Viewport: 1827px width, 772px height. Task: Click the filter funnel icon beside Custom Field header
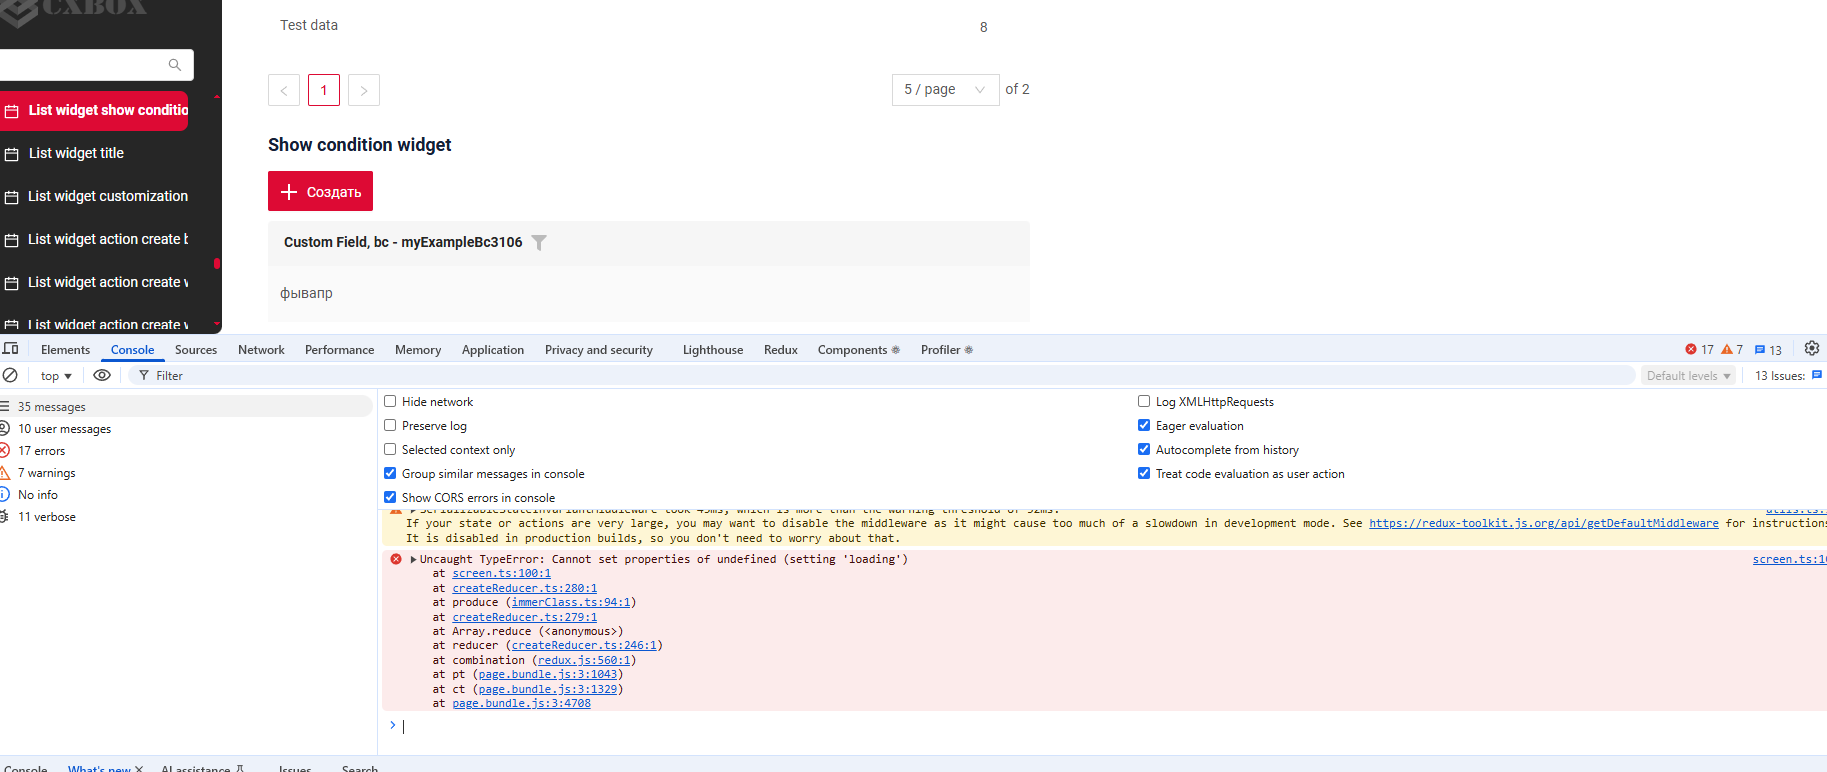pos(539,242)
